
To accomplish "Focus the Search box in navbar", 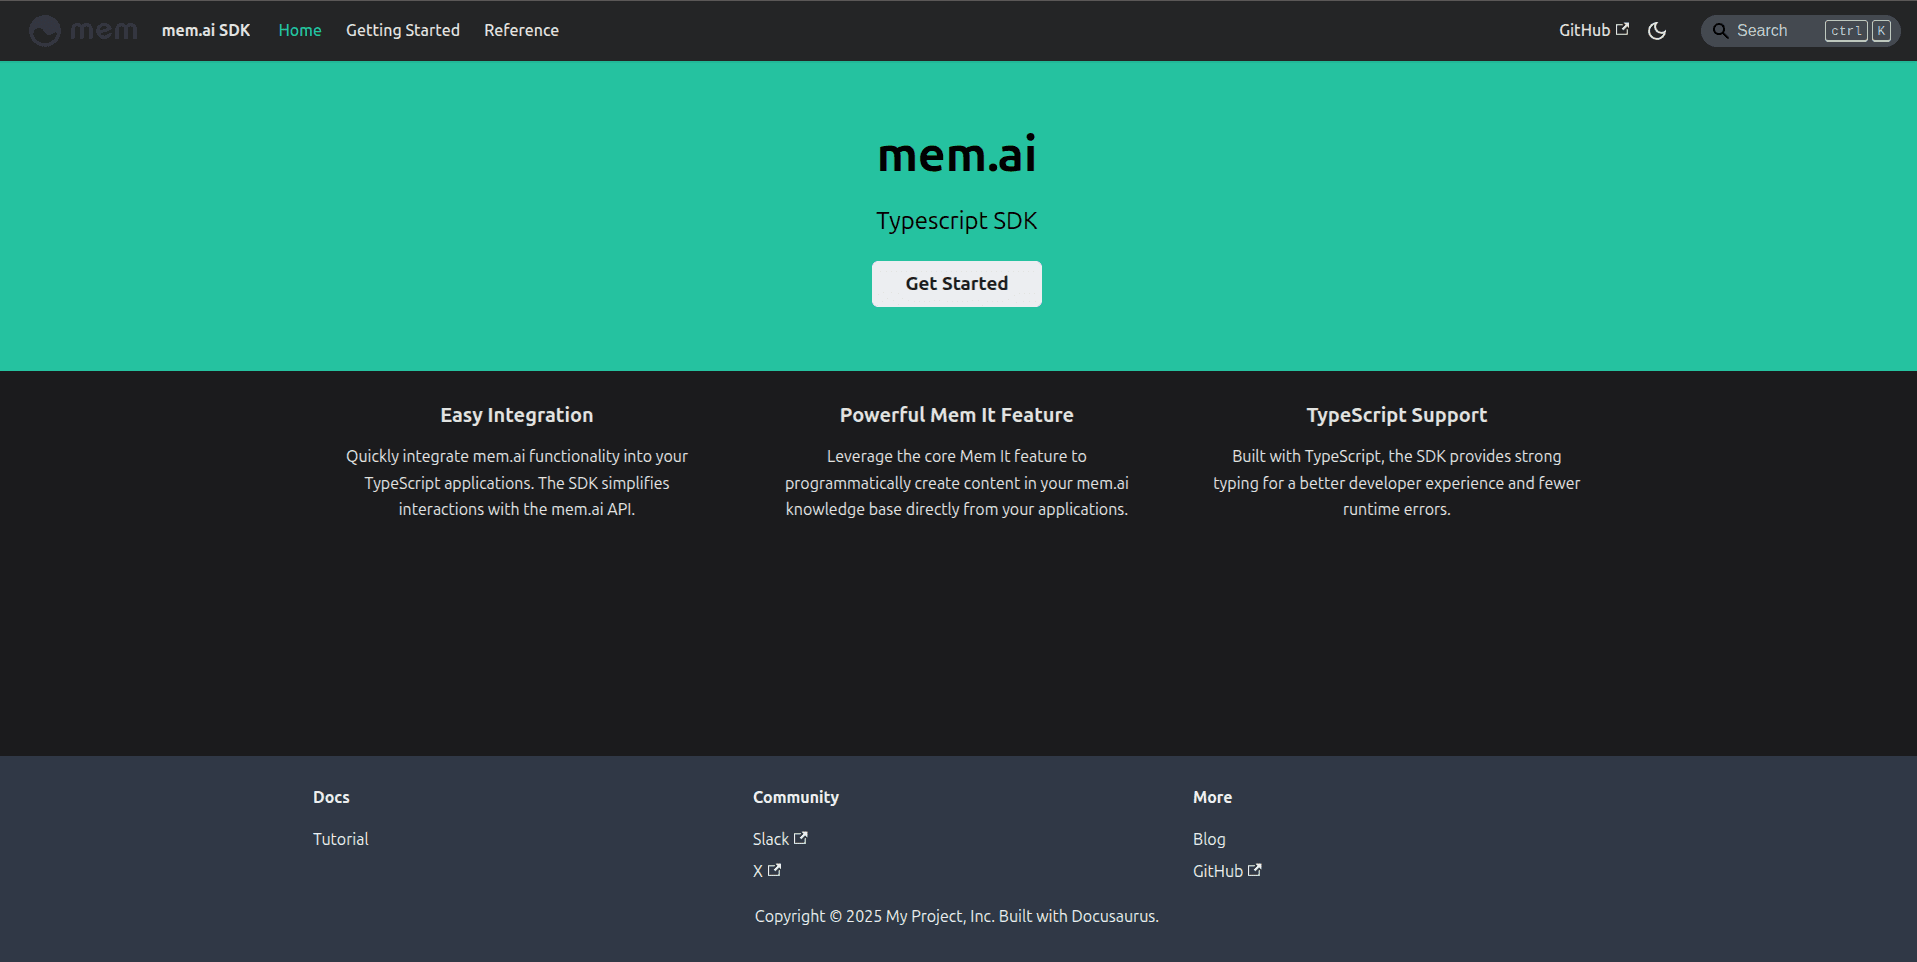I will [x=1801, y=31].
